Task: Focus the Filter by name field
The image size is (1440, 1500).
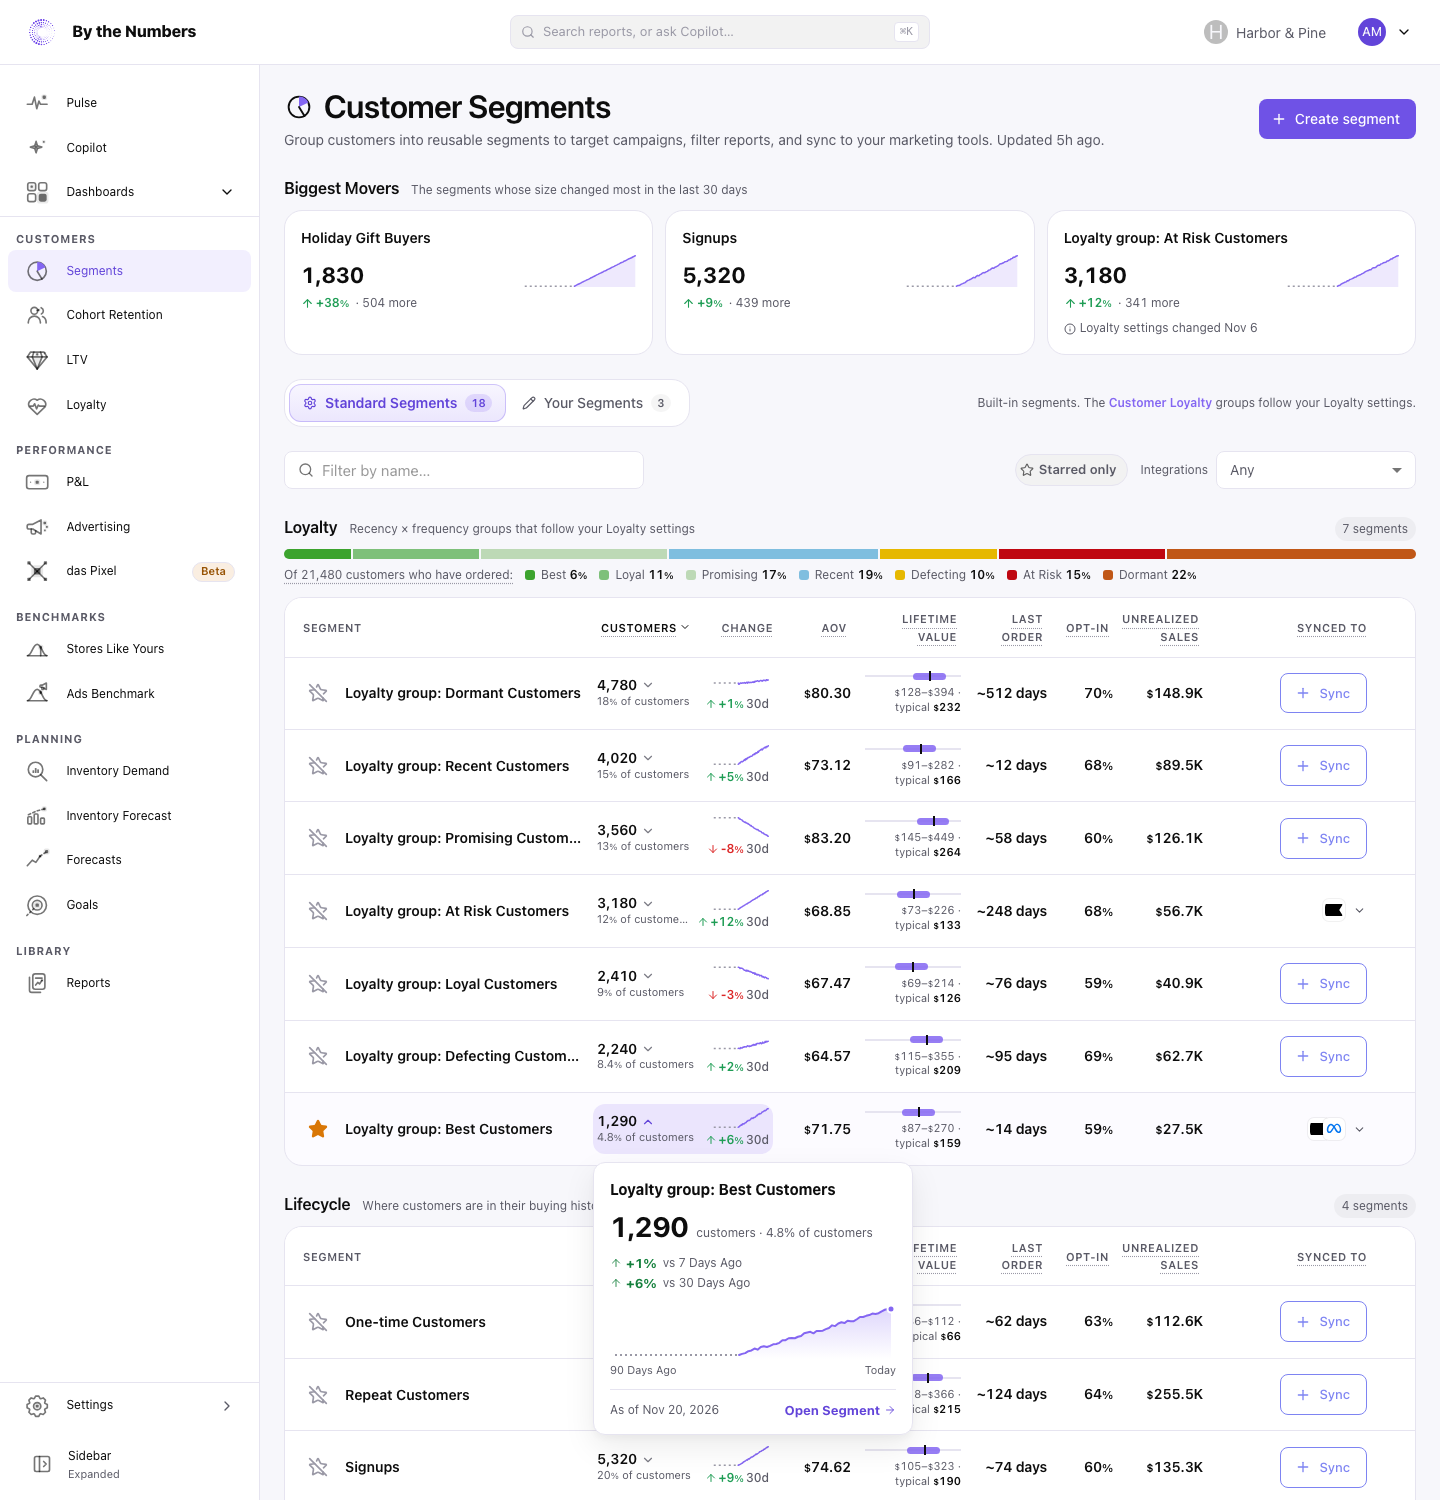Action: pyautogui.click(x=464, y=470)
